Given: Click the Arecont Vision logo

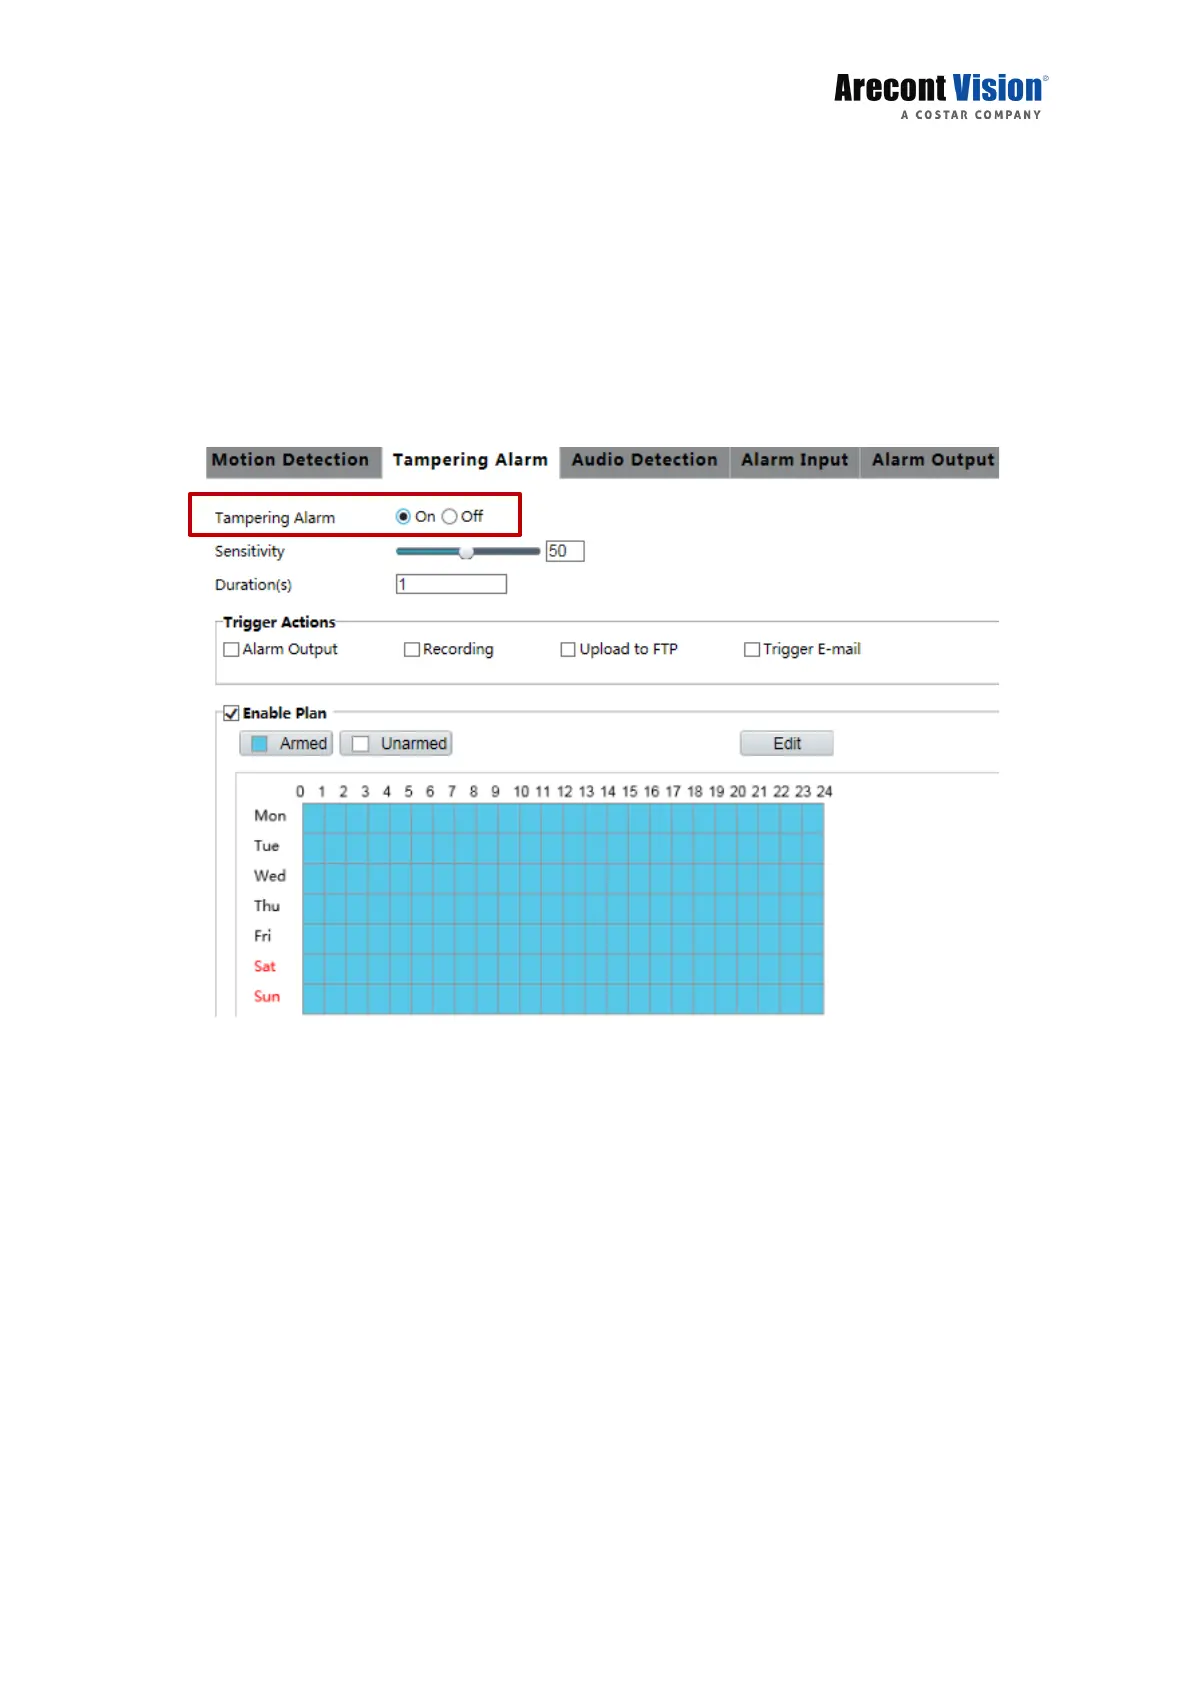Looking at the screenshot, I should tap(940, 96).
